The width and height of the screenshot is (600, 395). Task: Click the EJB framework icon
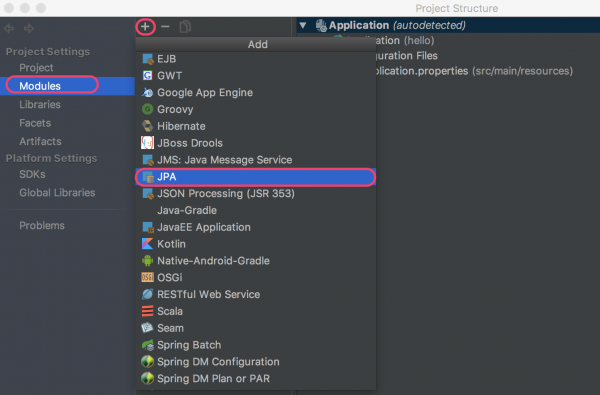(x=148, y=59)
